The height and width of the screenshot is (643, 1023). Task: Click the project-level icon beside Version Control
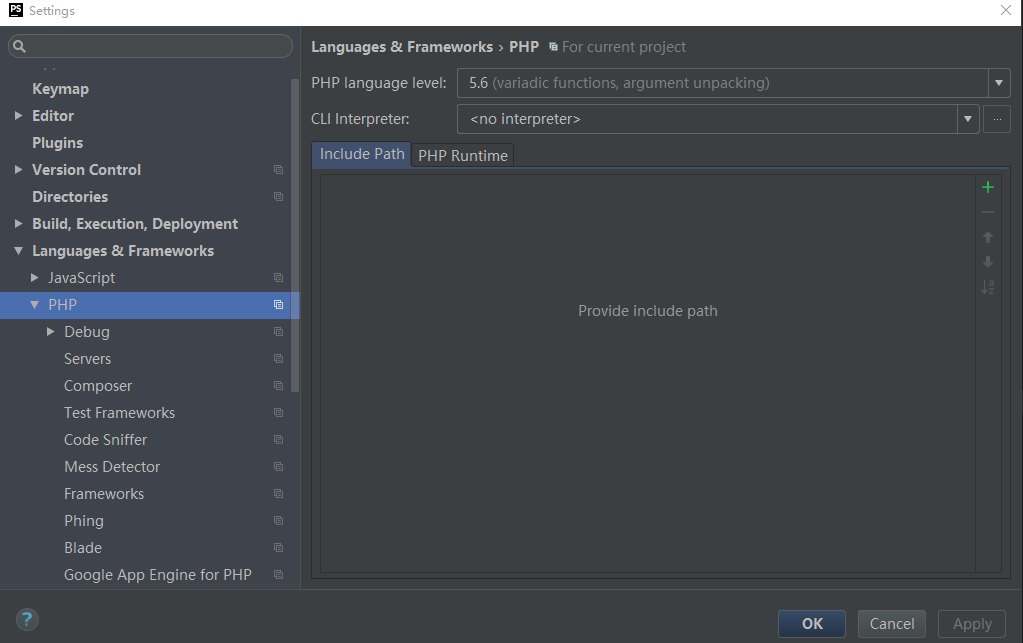click(279, 170)
